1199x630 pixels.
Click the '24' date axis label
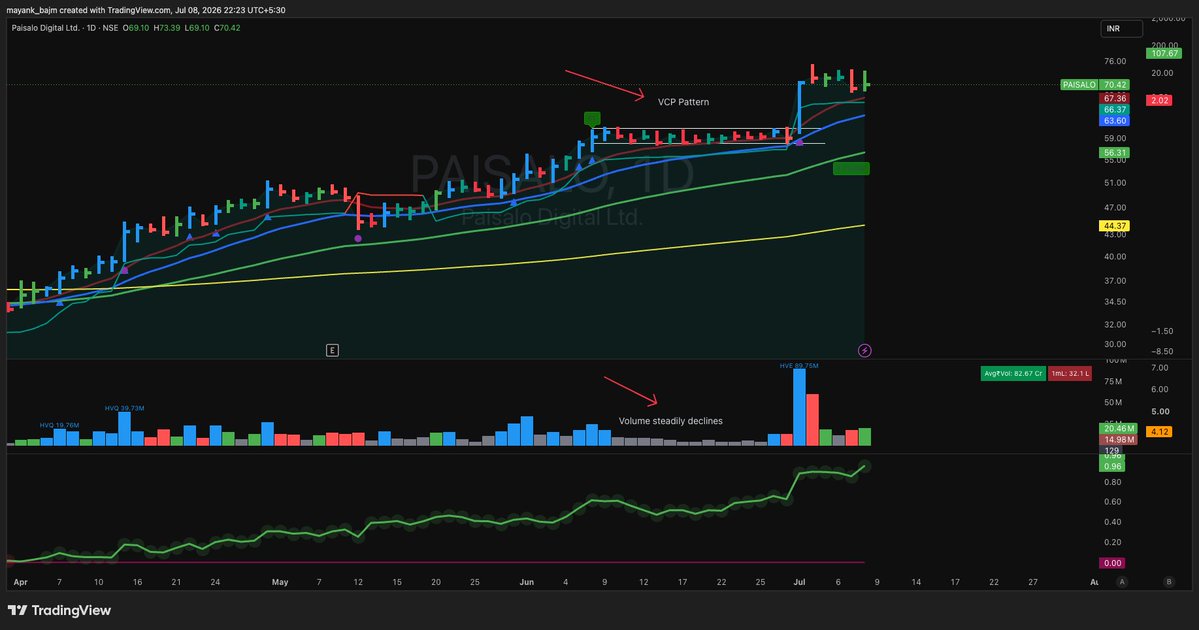[x=215, y=582]
